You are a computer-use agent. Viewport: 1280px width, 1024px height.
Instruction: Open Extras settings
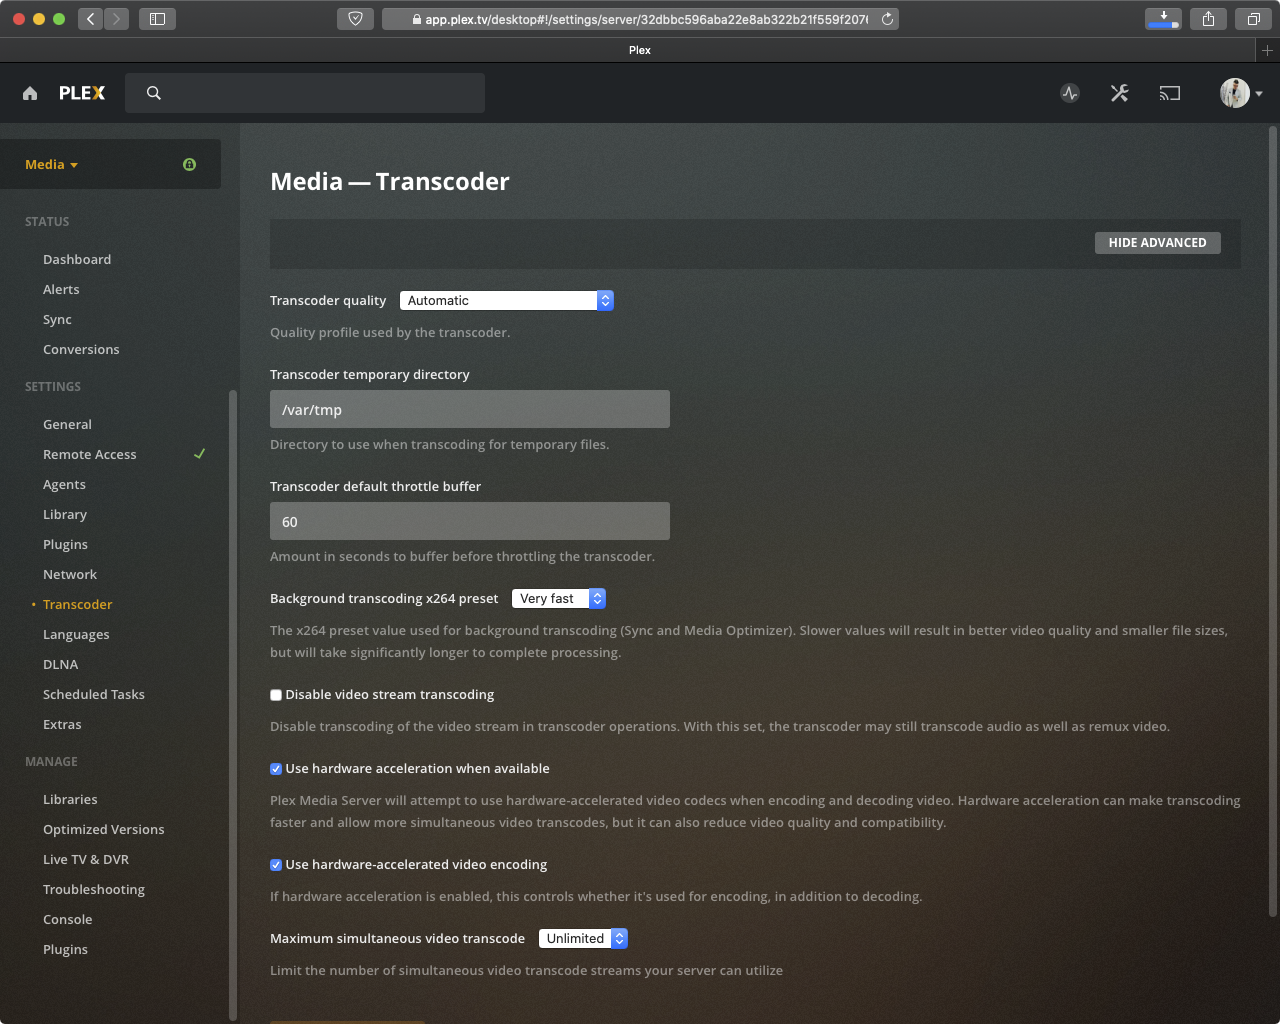pyautogui.click(x=62, y=724)
